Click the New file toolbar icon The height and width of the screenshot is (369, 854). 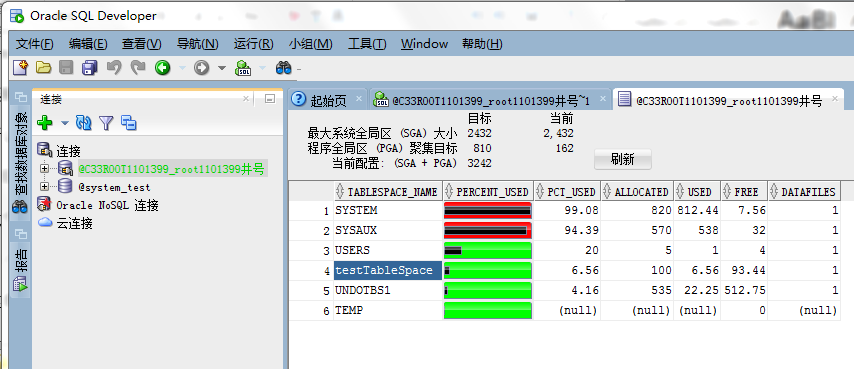(20, 67)
